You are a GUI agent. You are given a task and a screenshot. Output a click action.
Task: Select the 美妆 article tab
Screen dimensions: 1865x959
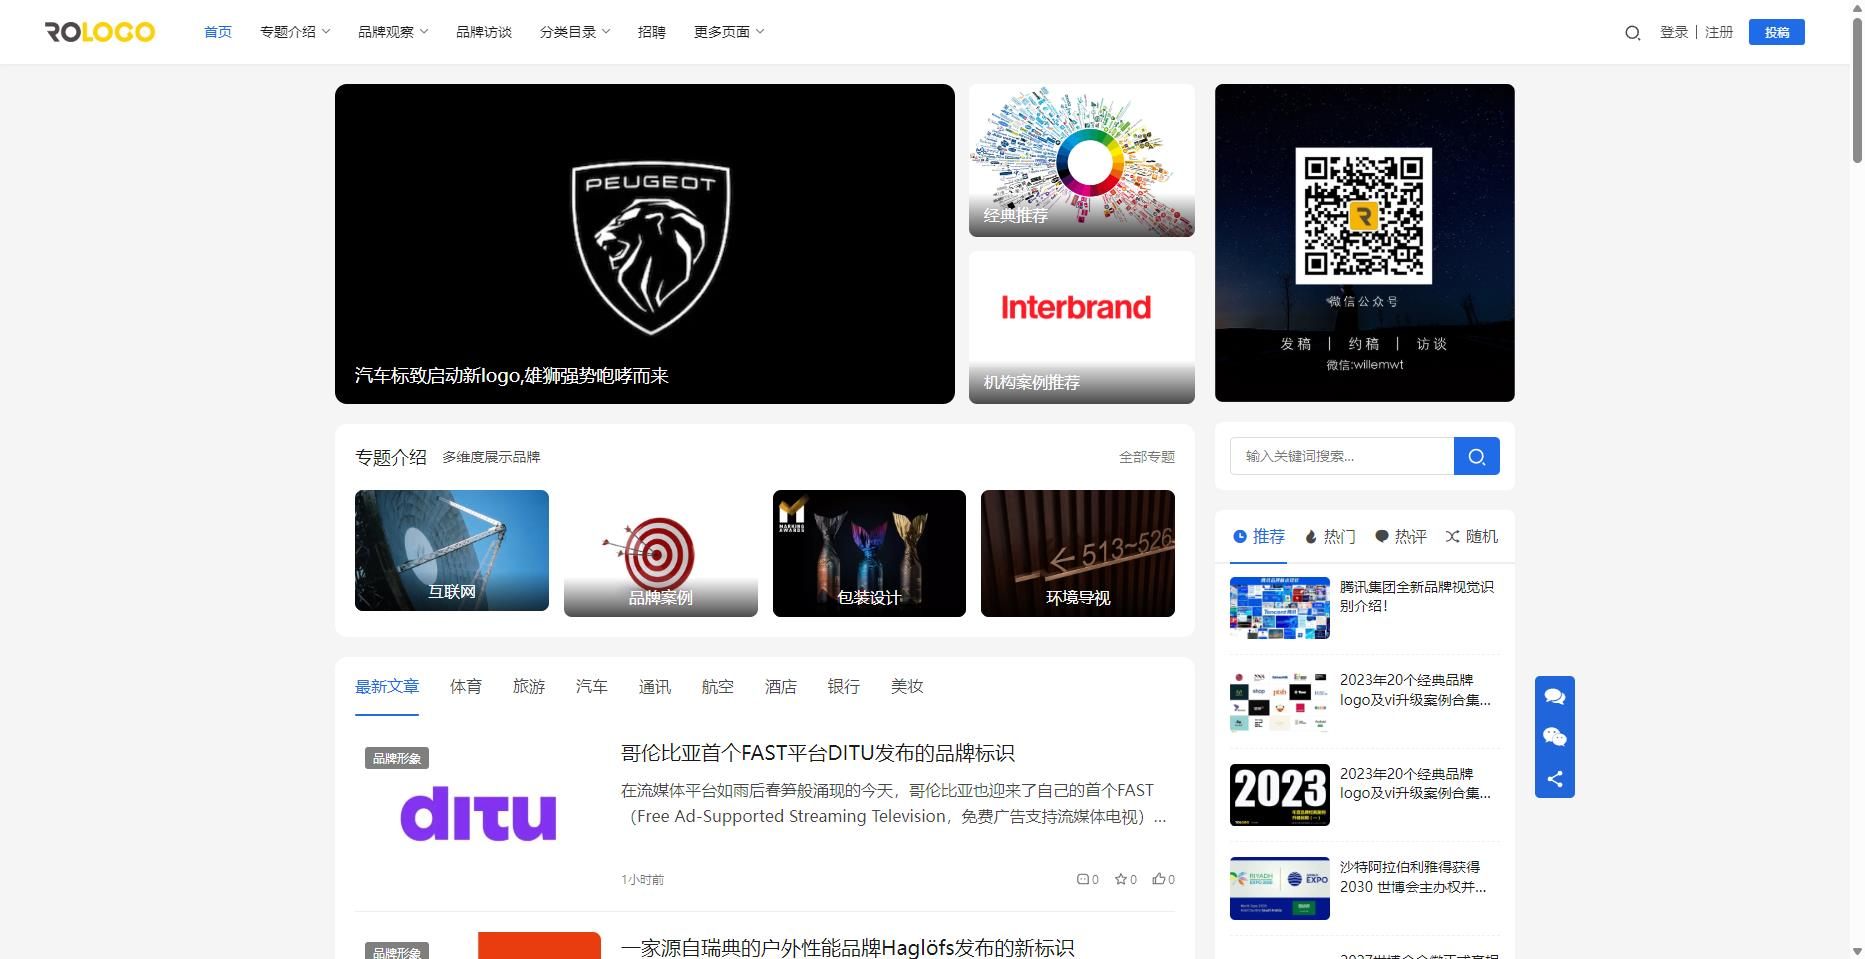[x=907, y=687]
